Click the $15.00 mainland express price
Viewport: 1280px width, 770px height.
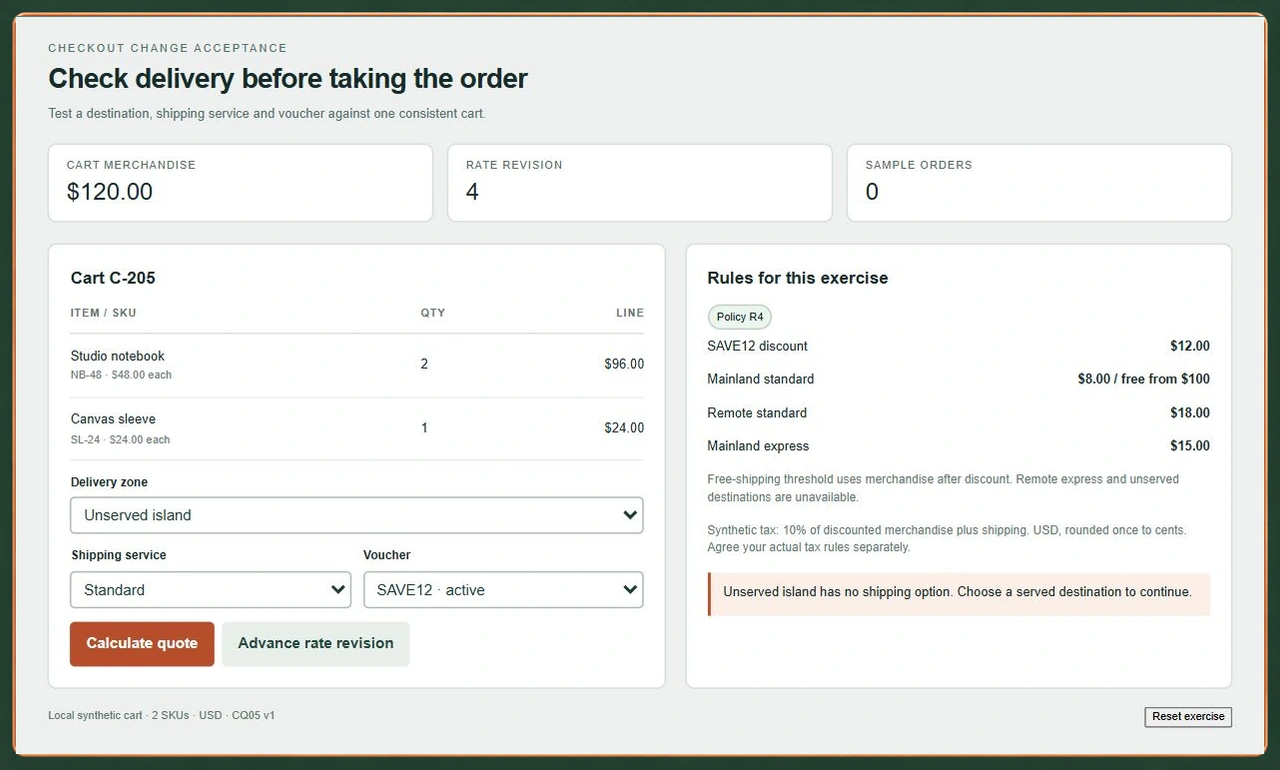click(x=1190, y=446)
